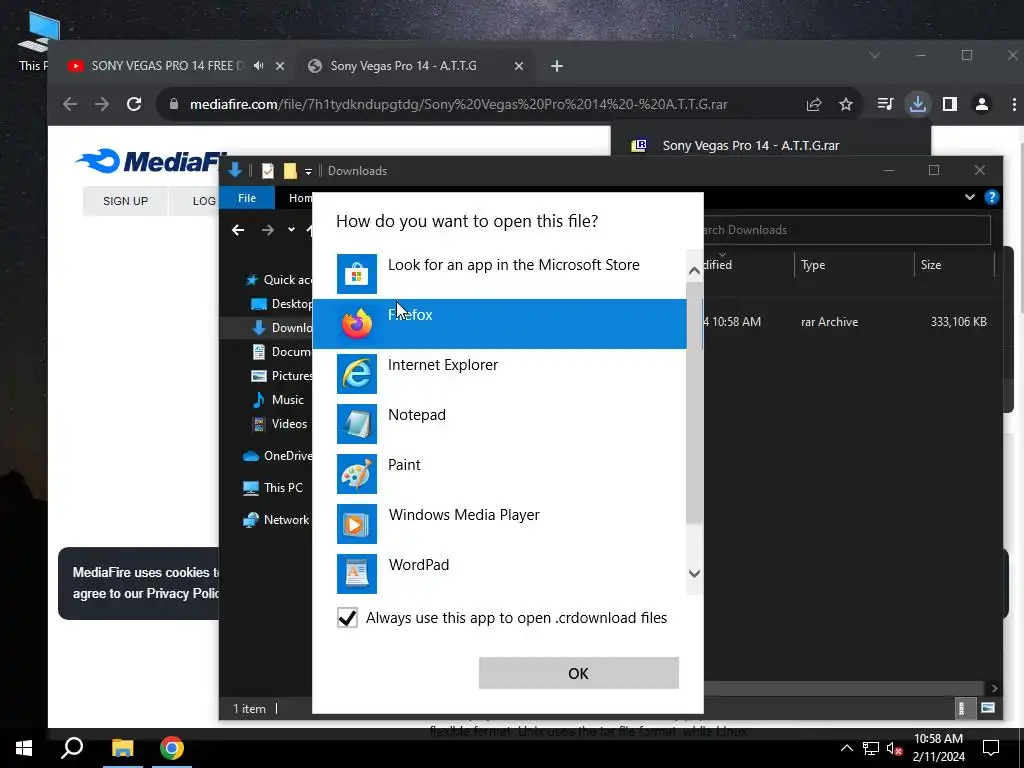Select Music folder in Explorer sidebar
This screenshot has width=1024, height=768.
tap(279, 400)
